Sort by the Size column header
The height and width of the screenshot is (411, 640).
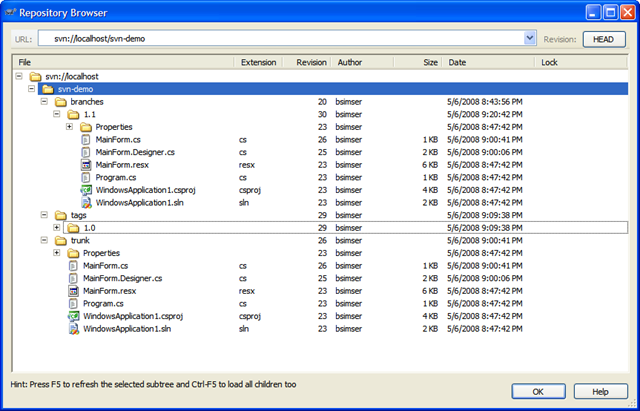418,62
